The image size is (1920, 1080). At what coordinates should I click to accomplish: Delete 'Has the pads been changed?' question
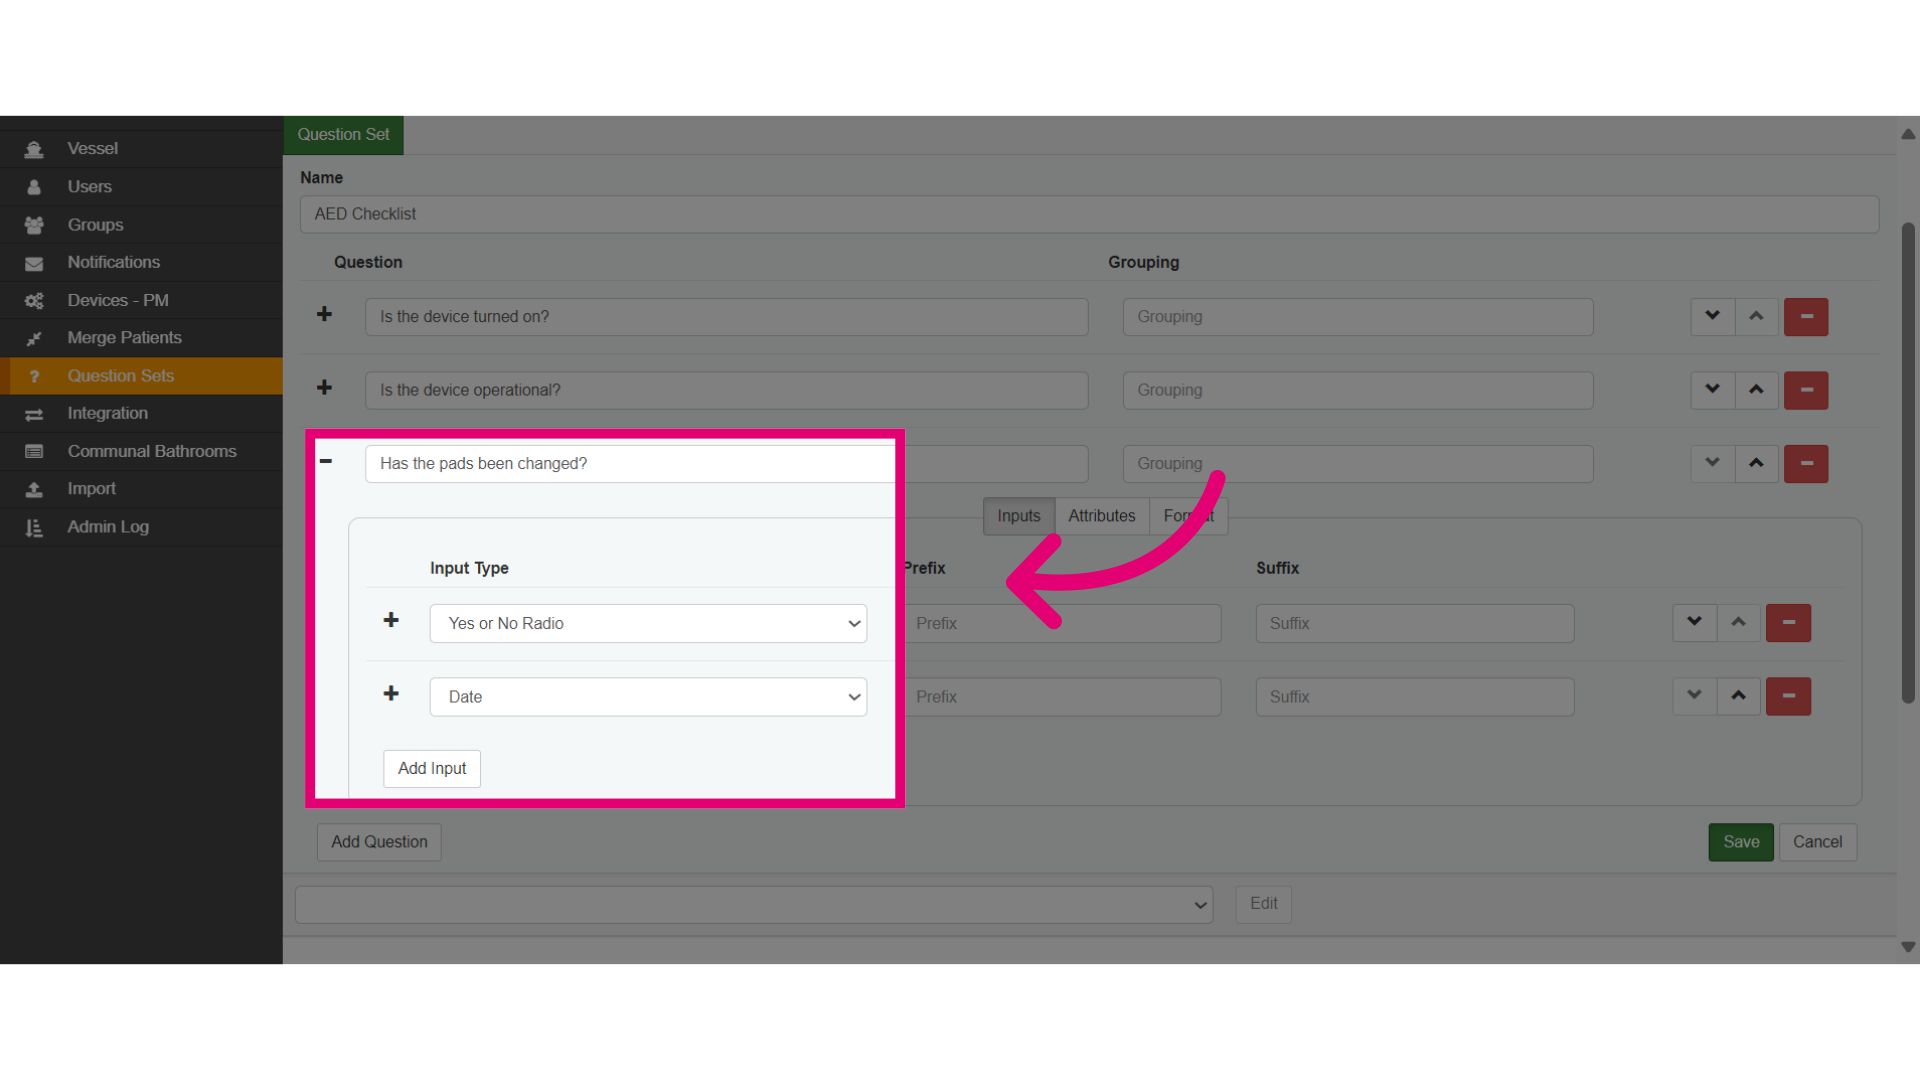click(x=1806, y=464)
